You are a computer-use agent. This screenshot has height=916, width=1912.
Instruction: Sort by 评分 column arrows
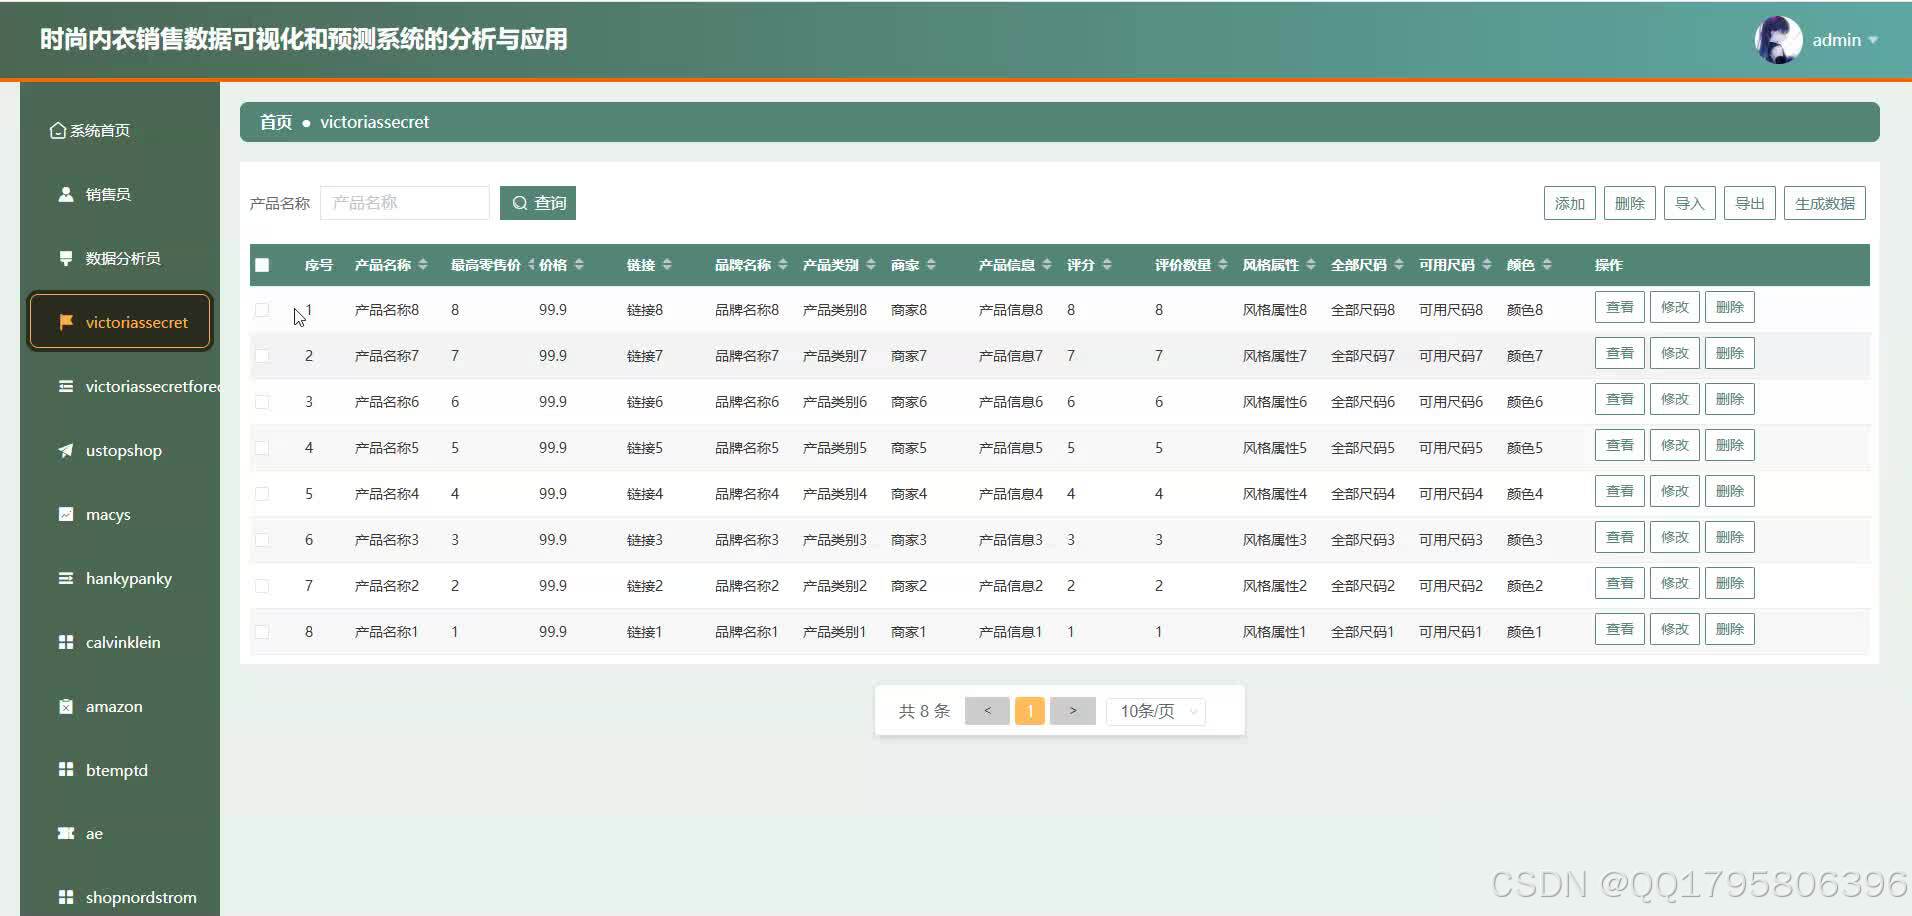pos(1107,265)
